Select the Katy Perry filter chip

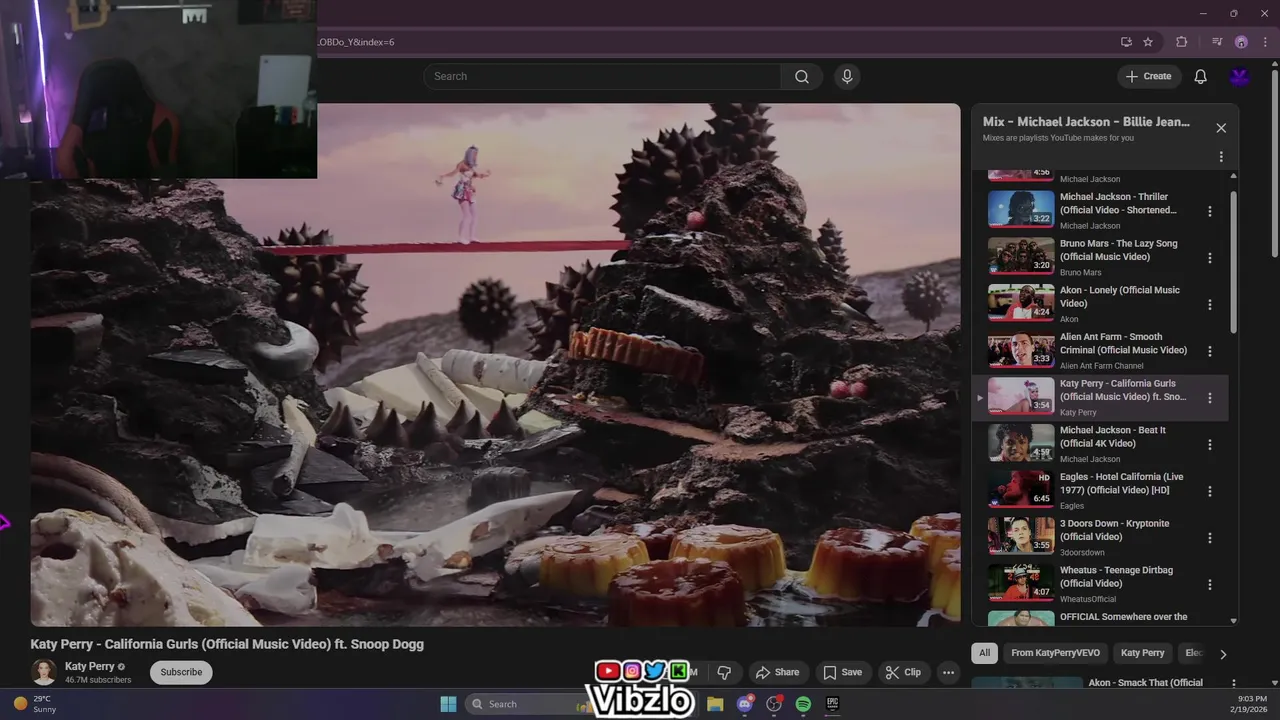point(1142,653)
